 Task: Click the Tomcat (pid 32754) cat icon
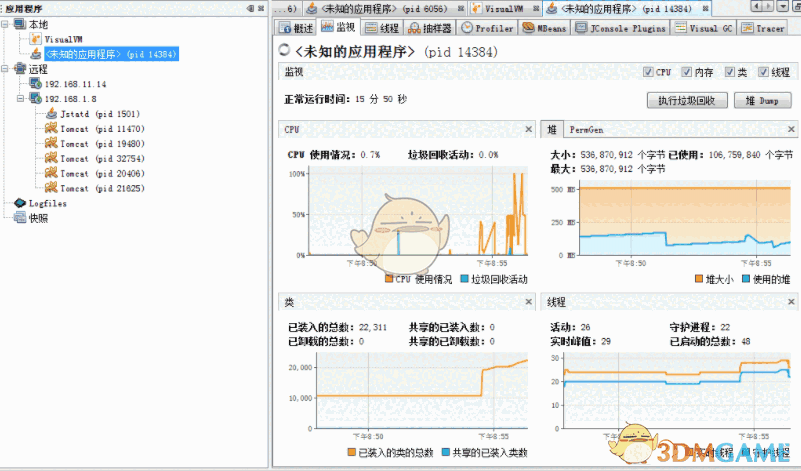coord(51,158)
